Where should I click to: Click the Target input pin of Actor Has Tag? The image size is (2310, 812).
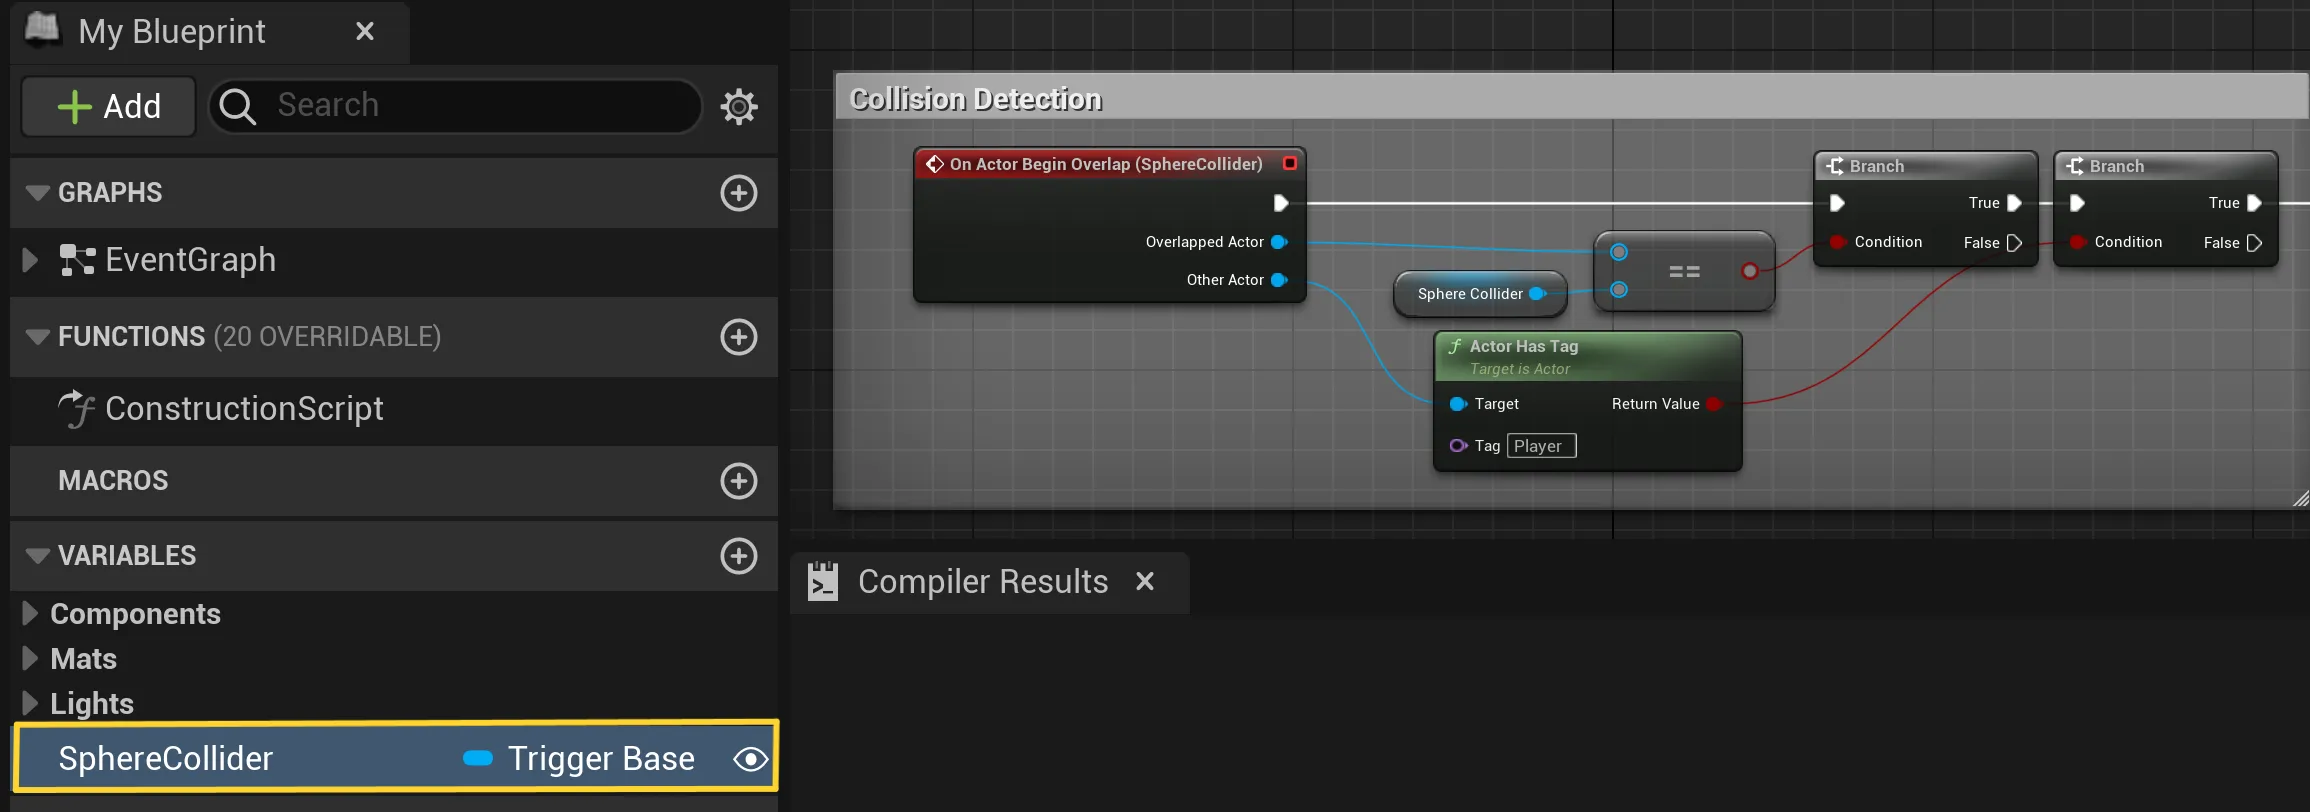1458,404
